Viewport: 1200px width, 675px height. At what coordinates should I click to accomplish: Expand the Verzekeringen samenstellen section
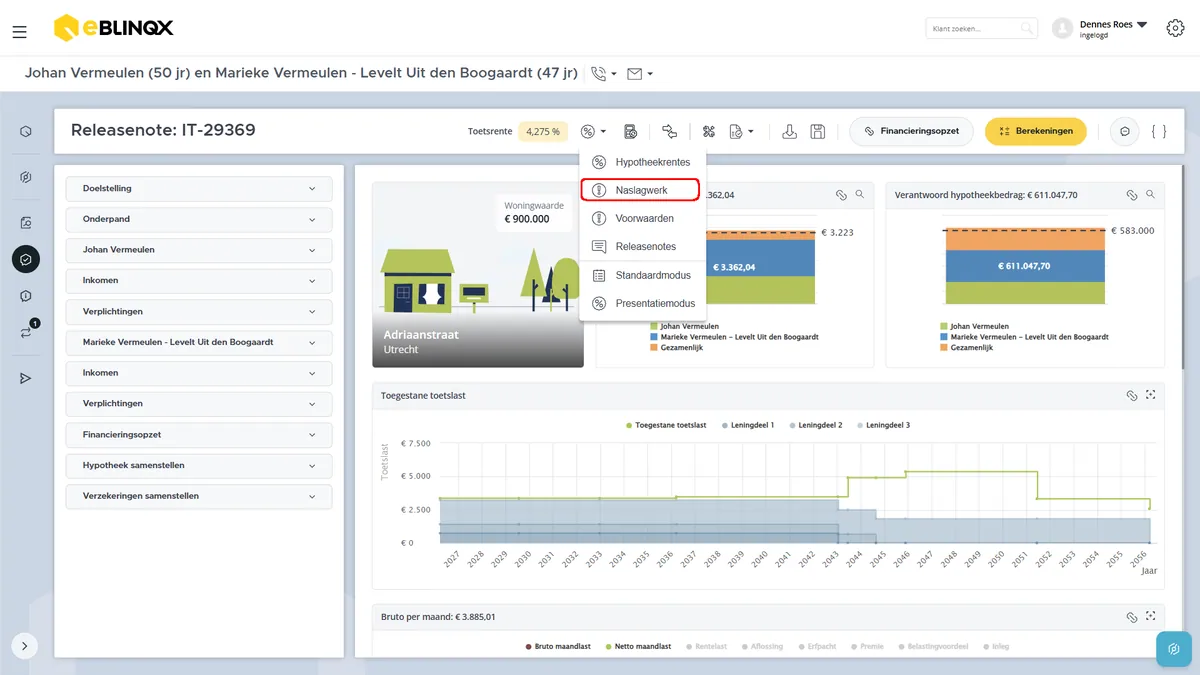pyautogui.click(x=199, y=496)
